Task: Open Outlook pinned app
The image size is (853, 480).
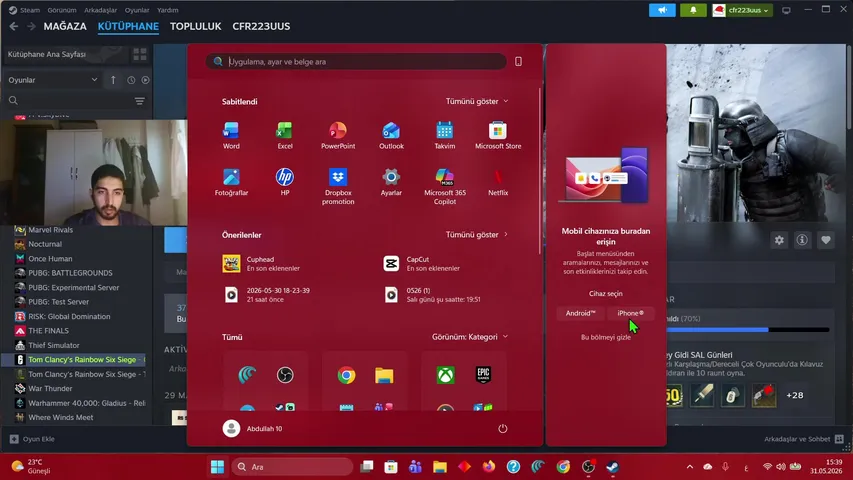Action: click(x=391, y=135)
